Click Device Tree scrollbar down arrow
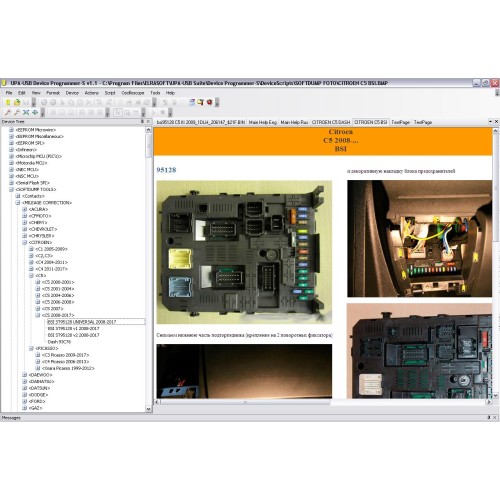The height and width of the screenshot is (500, 500). pyautogui.click(x=149, y=409)
